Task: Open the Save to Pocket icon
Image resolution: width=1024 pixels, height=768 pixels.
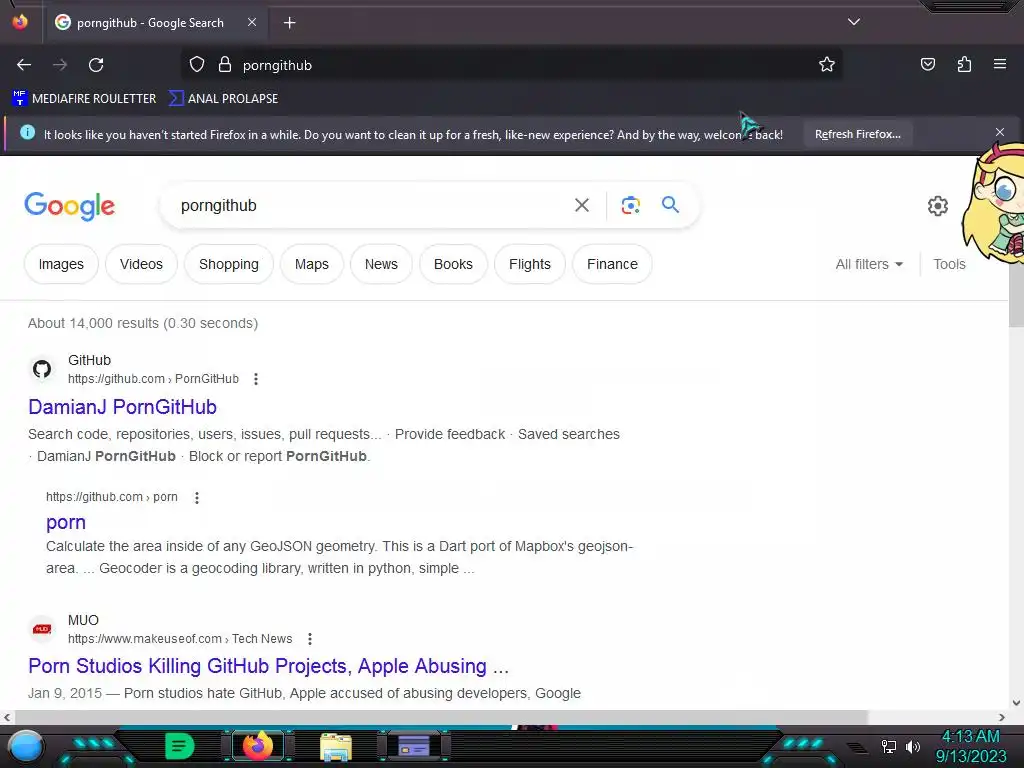Action: (x=928, y=64)
